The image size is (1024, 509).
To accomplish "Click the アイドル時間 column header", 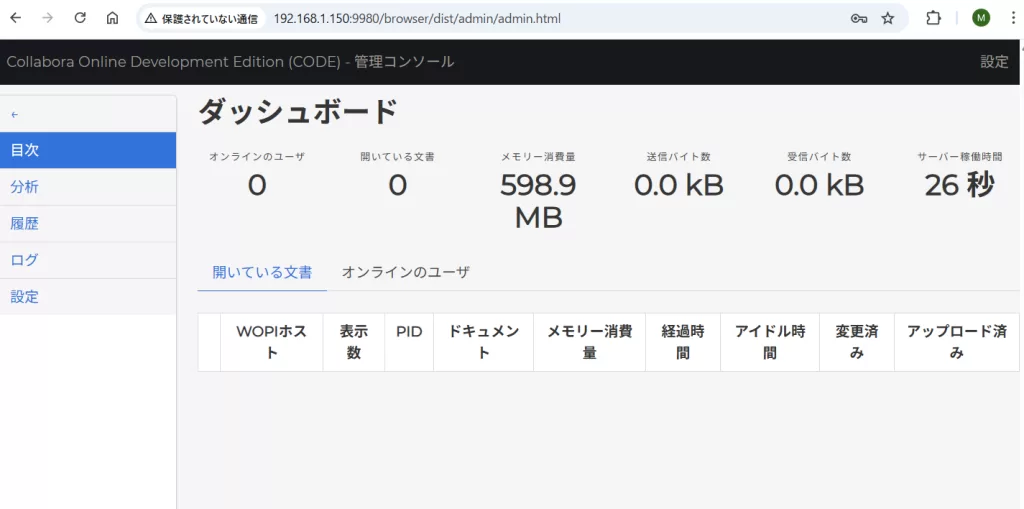I will pyautogui.click(x=770, y=342).
